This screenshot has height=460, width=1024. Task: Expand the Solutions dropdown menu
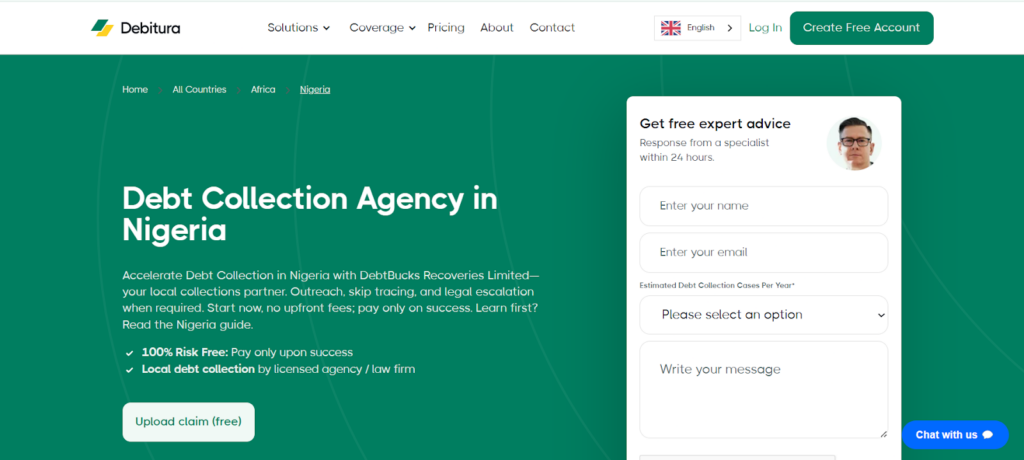pos(298,28)
